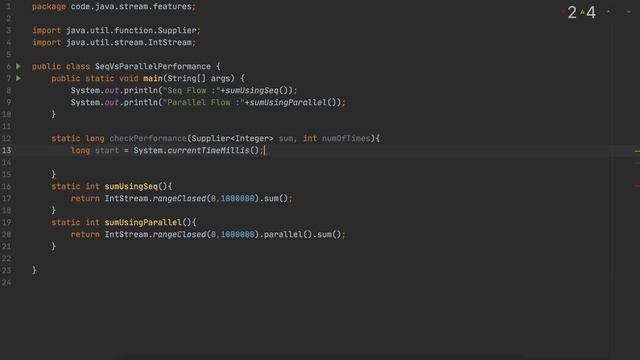Viewport: 640px width, 360px height.
Task: Open the errors count indicator
Action: click(x=570, y=12)
